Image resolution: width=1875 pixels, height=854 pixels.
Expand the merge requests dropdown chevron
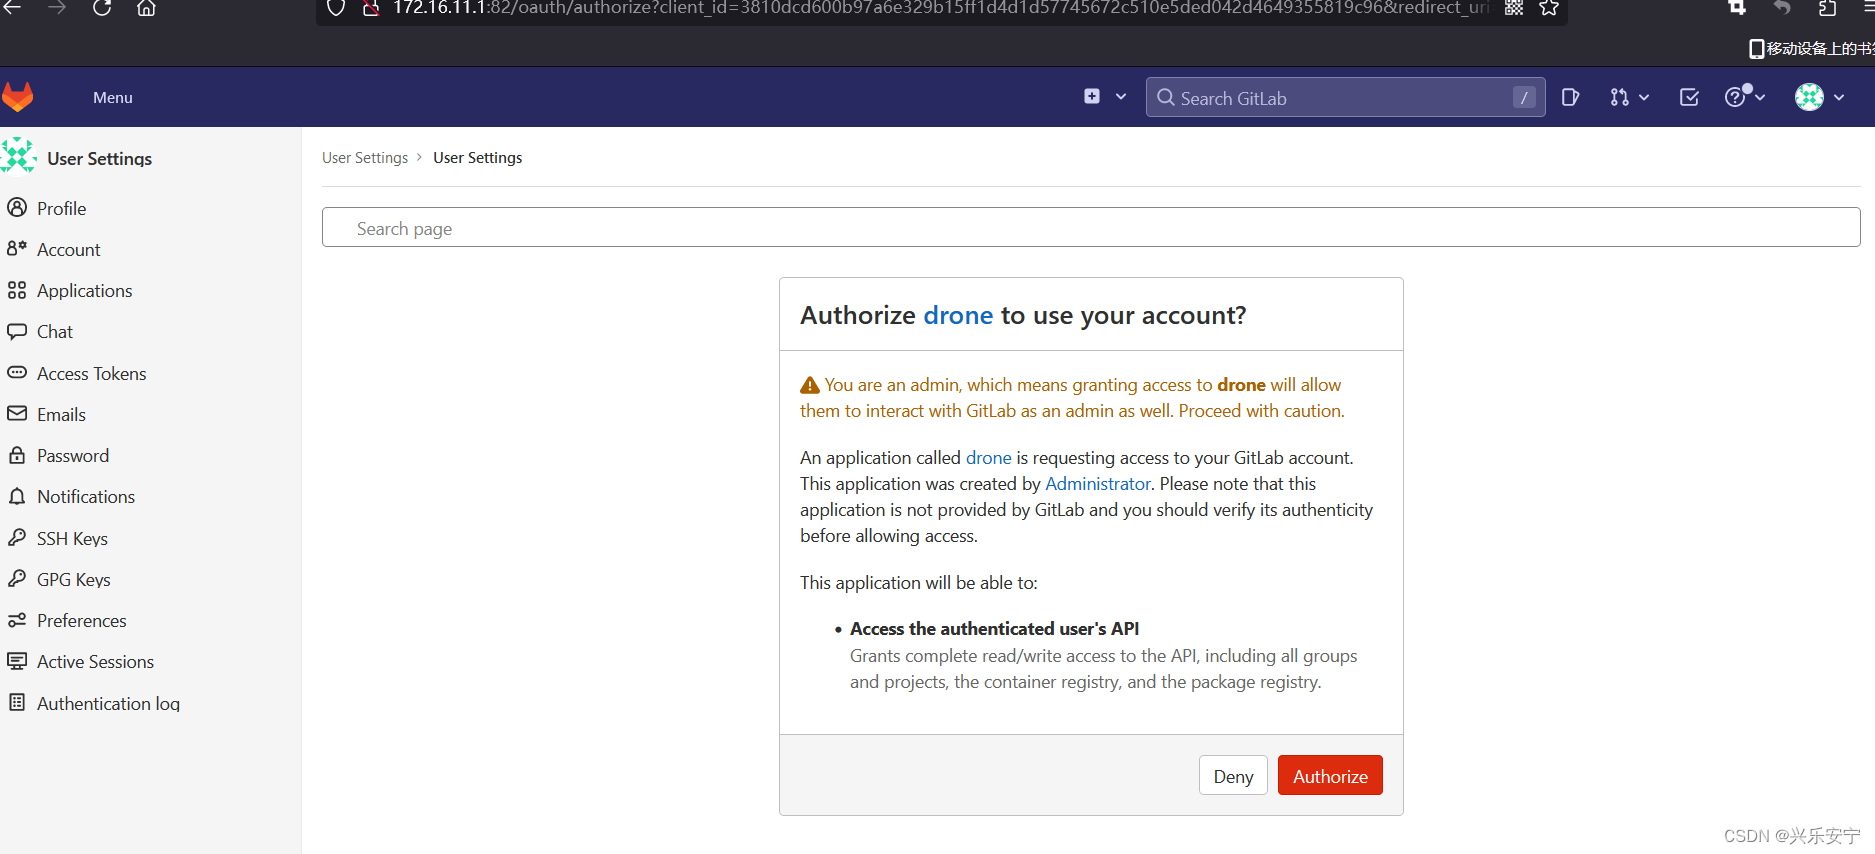click(x=1644, y=97)
